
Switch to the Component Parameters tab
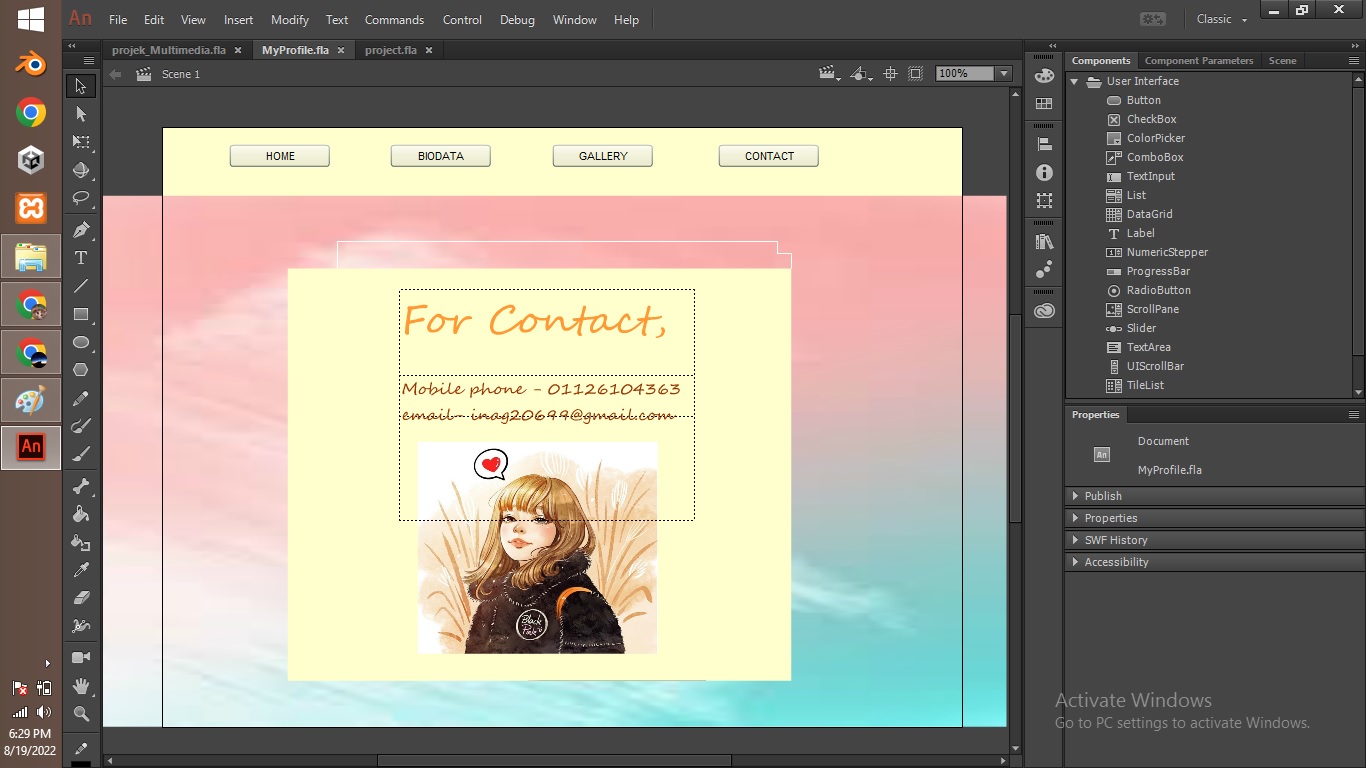(1198, 61)
